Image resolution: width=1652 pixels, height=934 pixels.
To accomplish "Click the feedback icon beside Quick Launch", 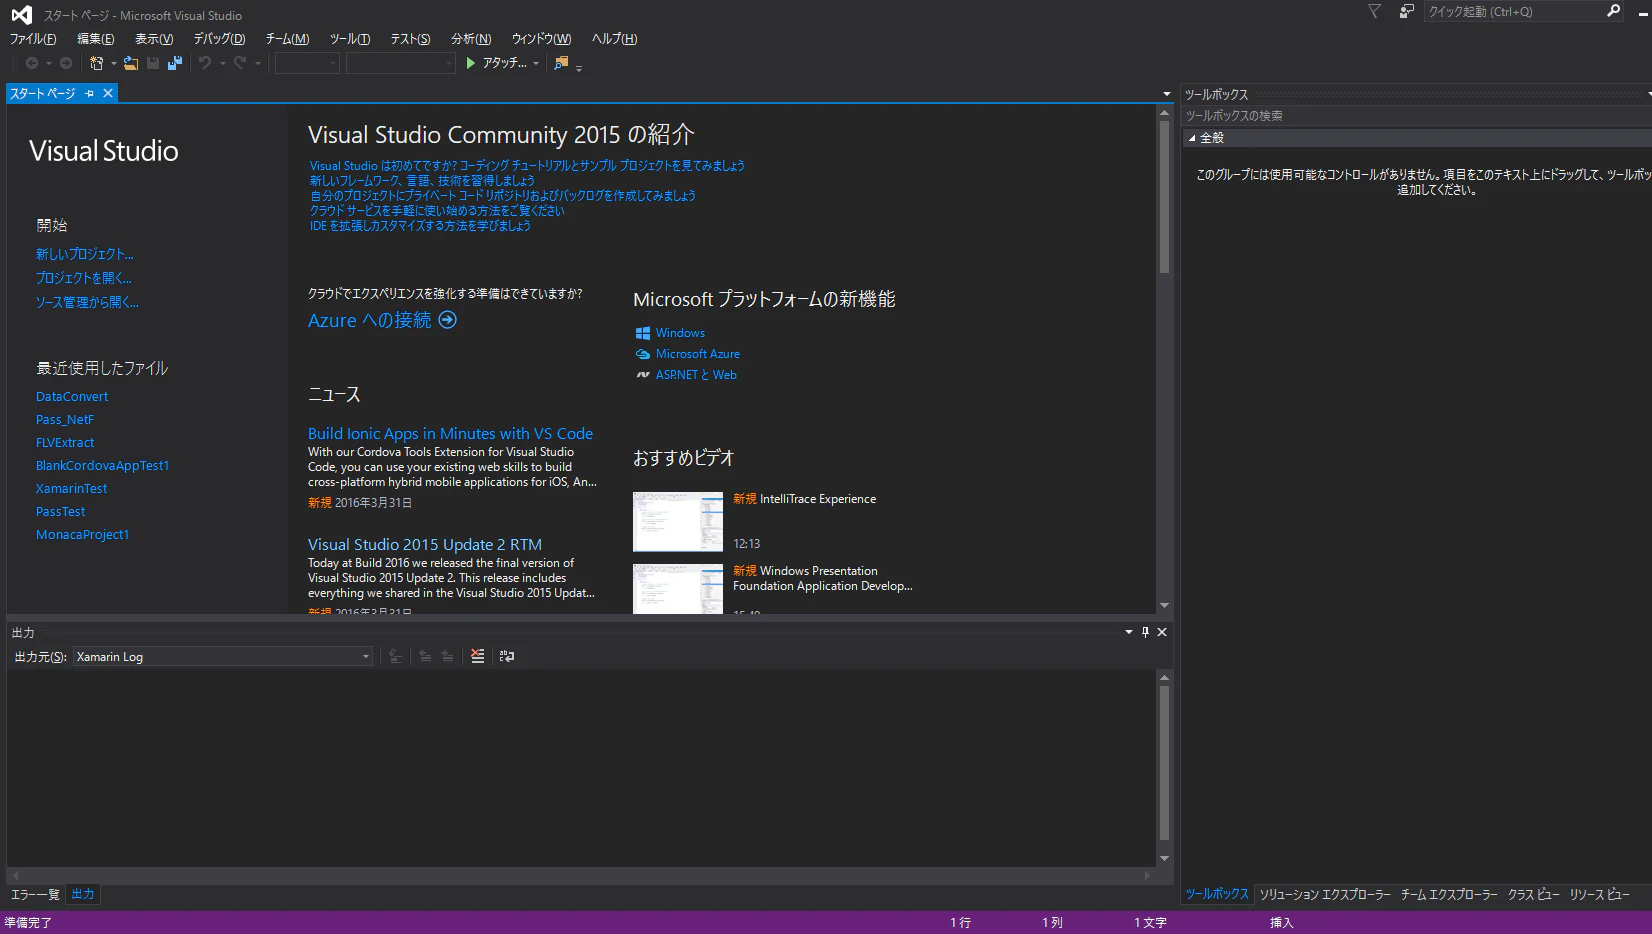I will pos(1407,11).
